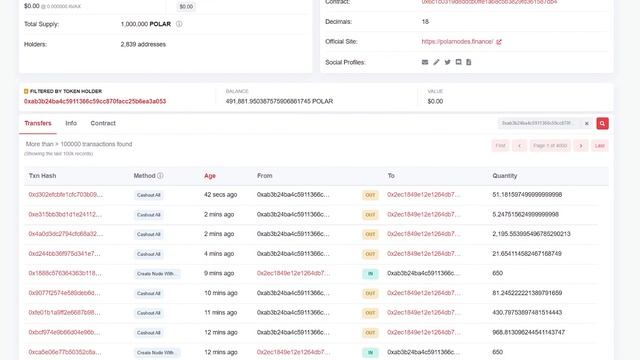Click the external link icon beside official site
This screenshot has width=640, height=360.
[499, 42]
